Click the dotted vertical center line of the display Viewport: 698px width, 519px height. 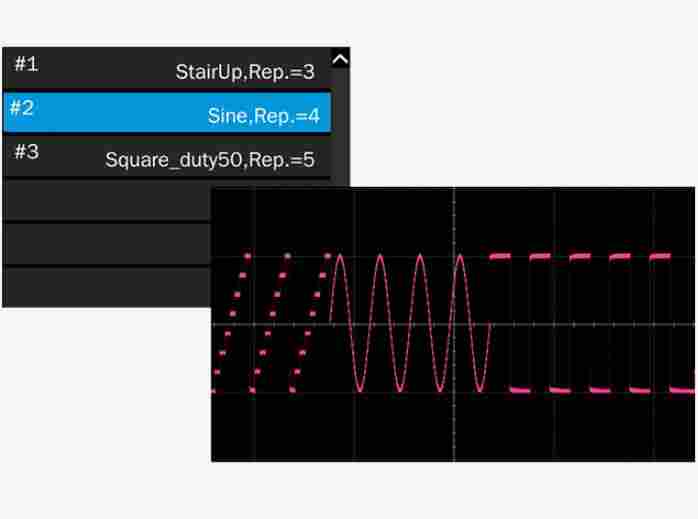(x=454, y=220)
